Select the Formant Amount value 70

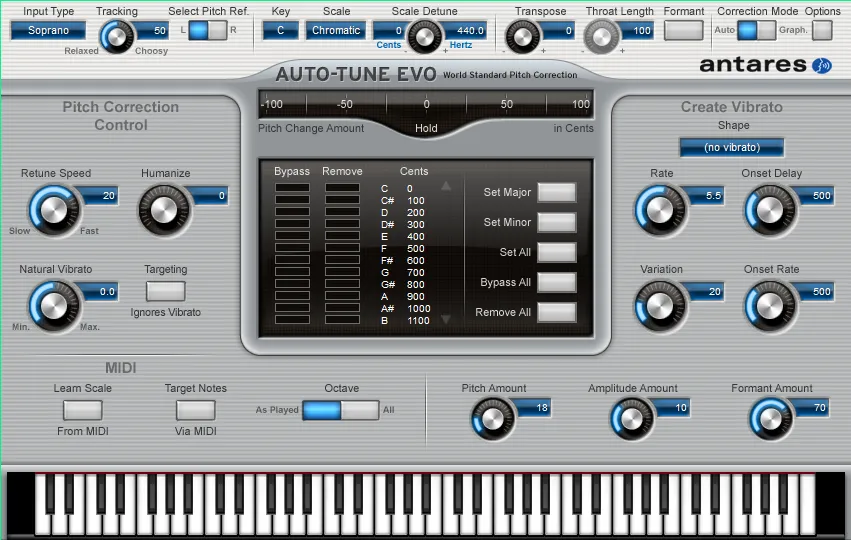point(812,408)
